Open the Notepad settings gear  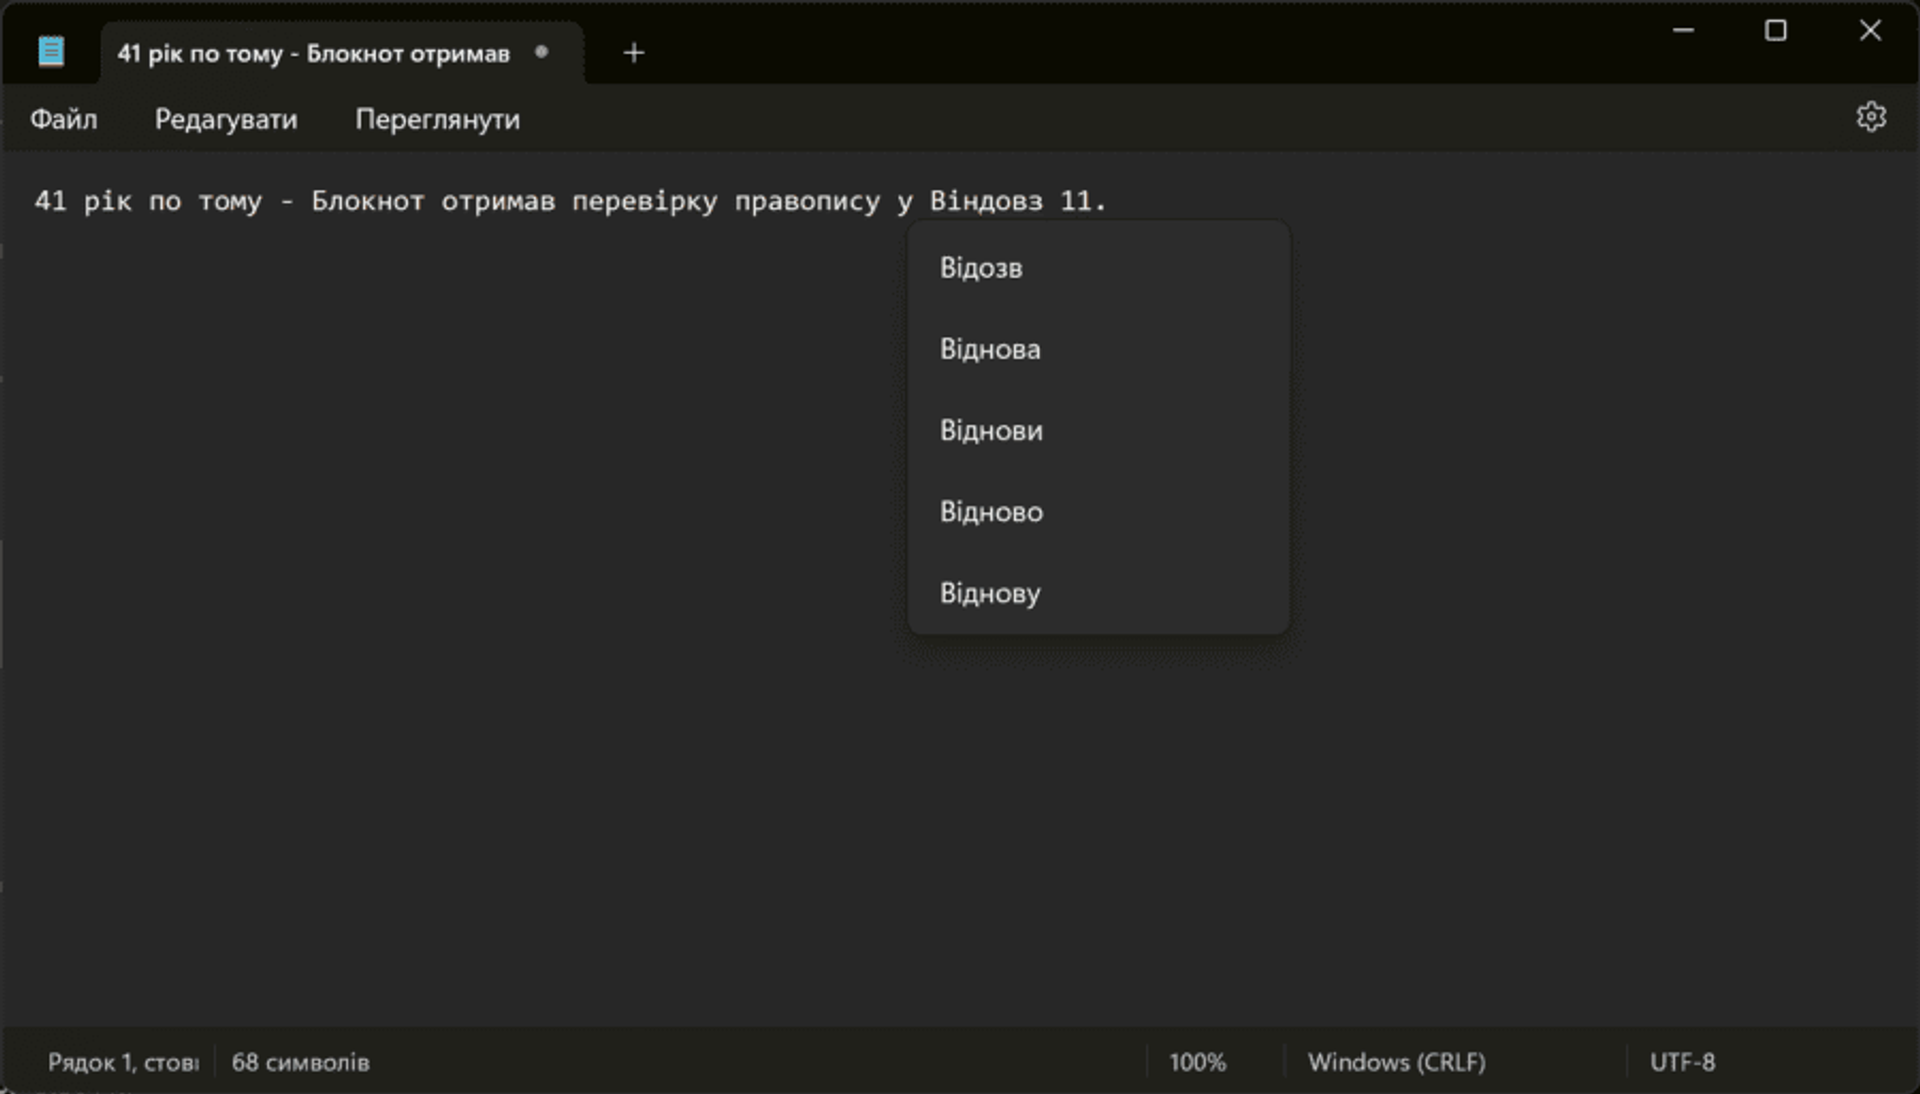pyautogui.click(x=1871, y=117)
